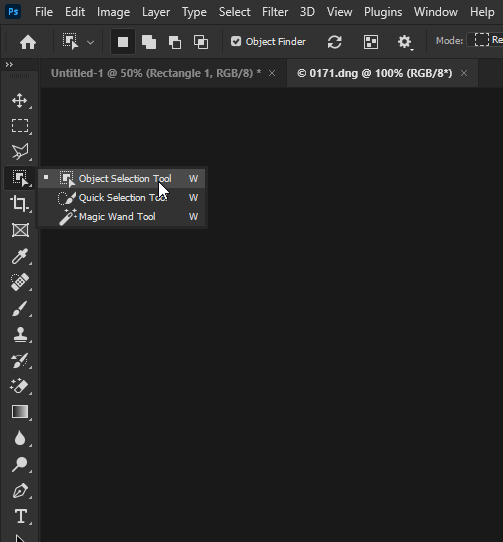Screen dimensions: 503x542
Task: Open the Filter menu
Action: (275, 12)
